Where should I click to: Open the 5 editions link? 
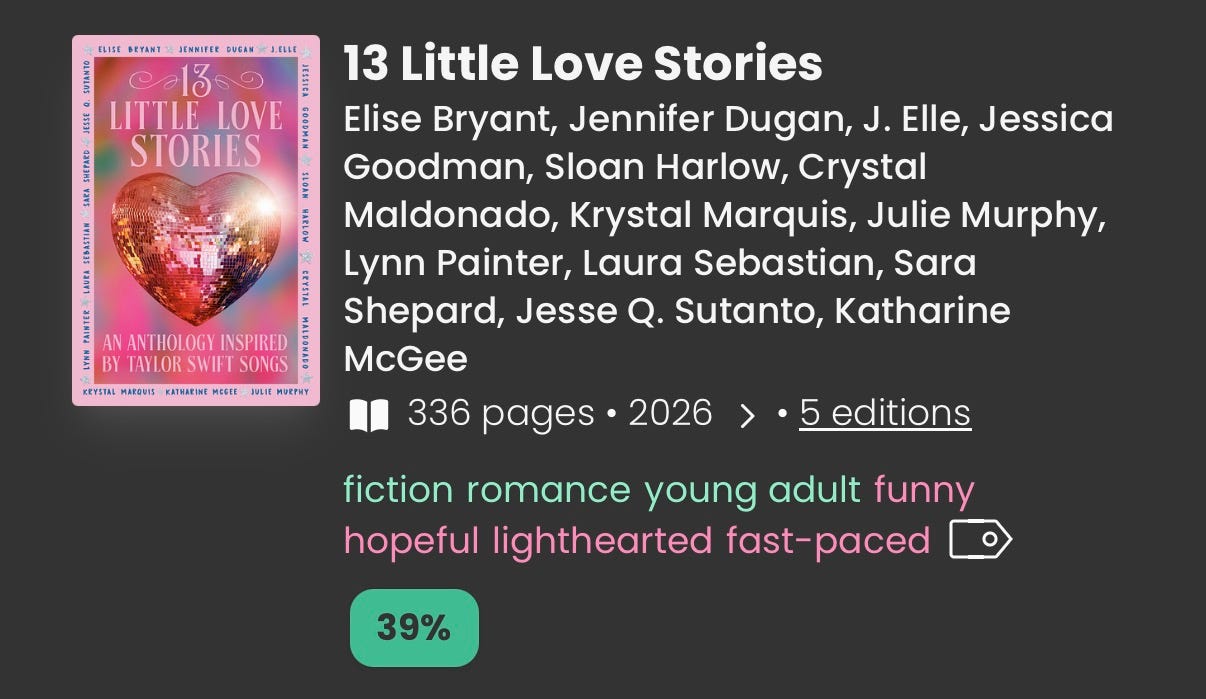point(885,413)
